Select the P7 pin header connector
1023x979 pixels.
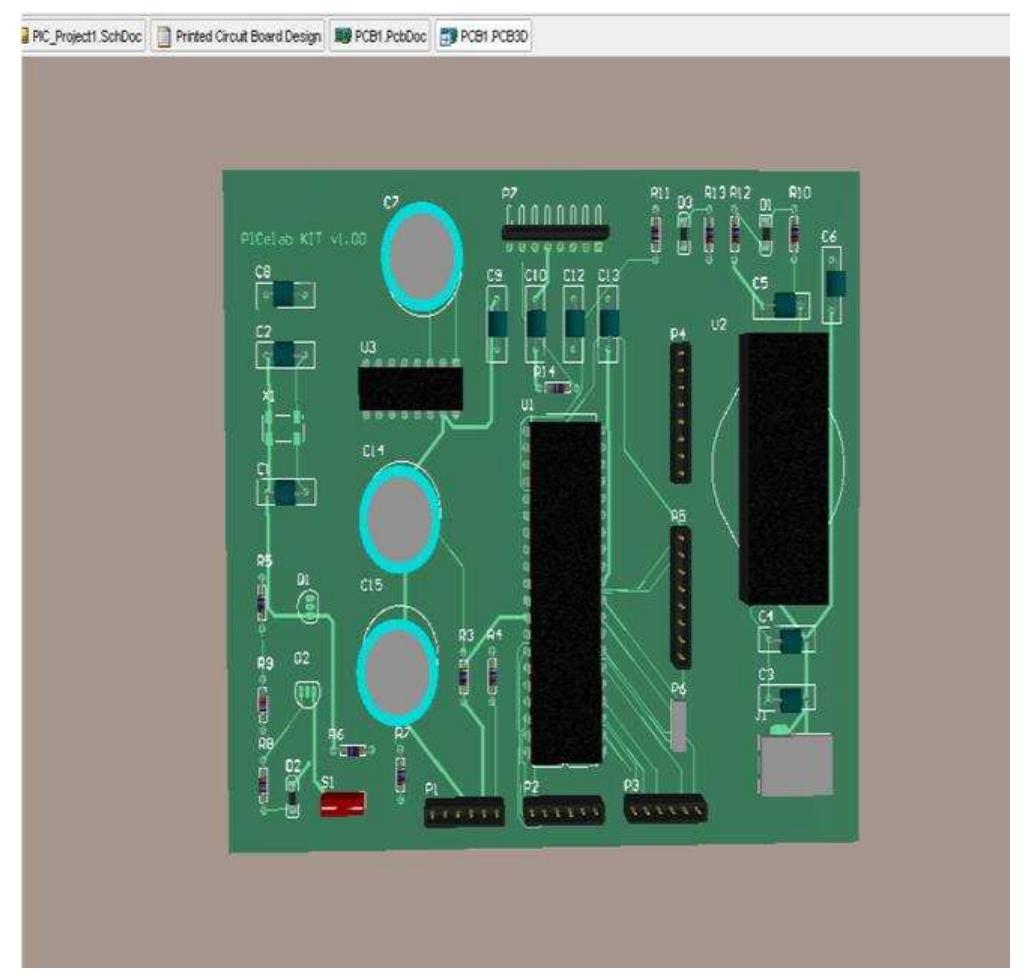[x=554, y=232]
